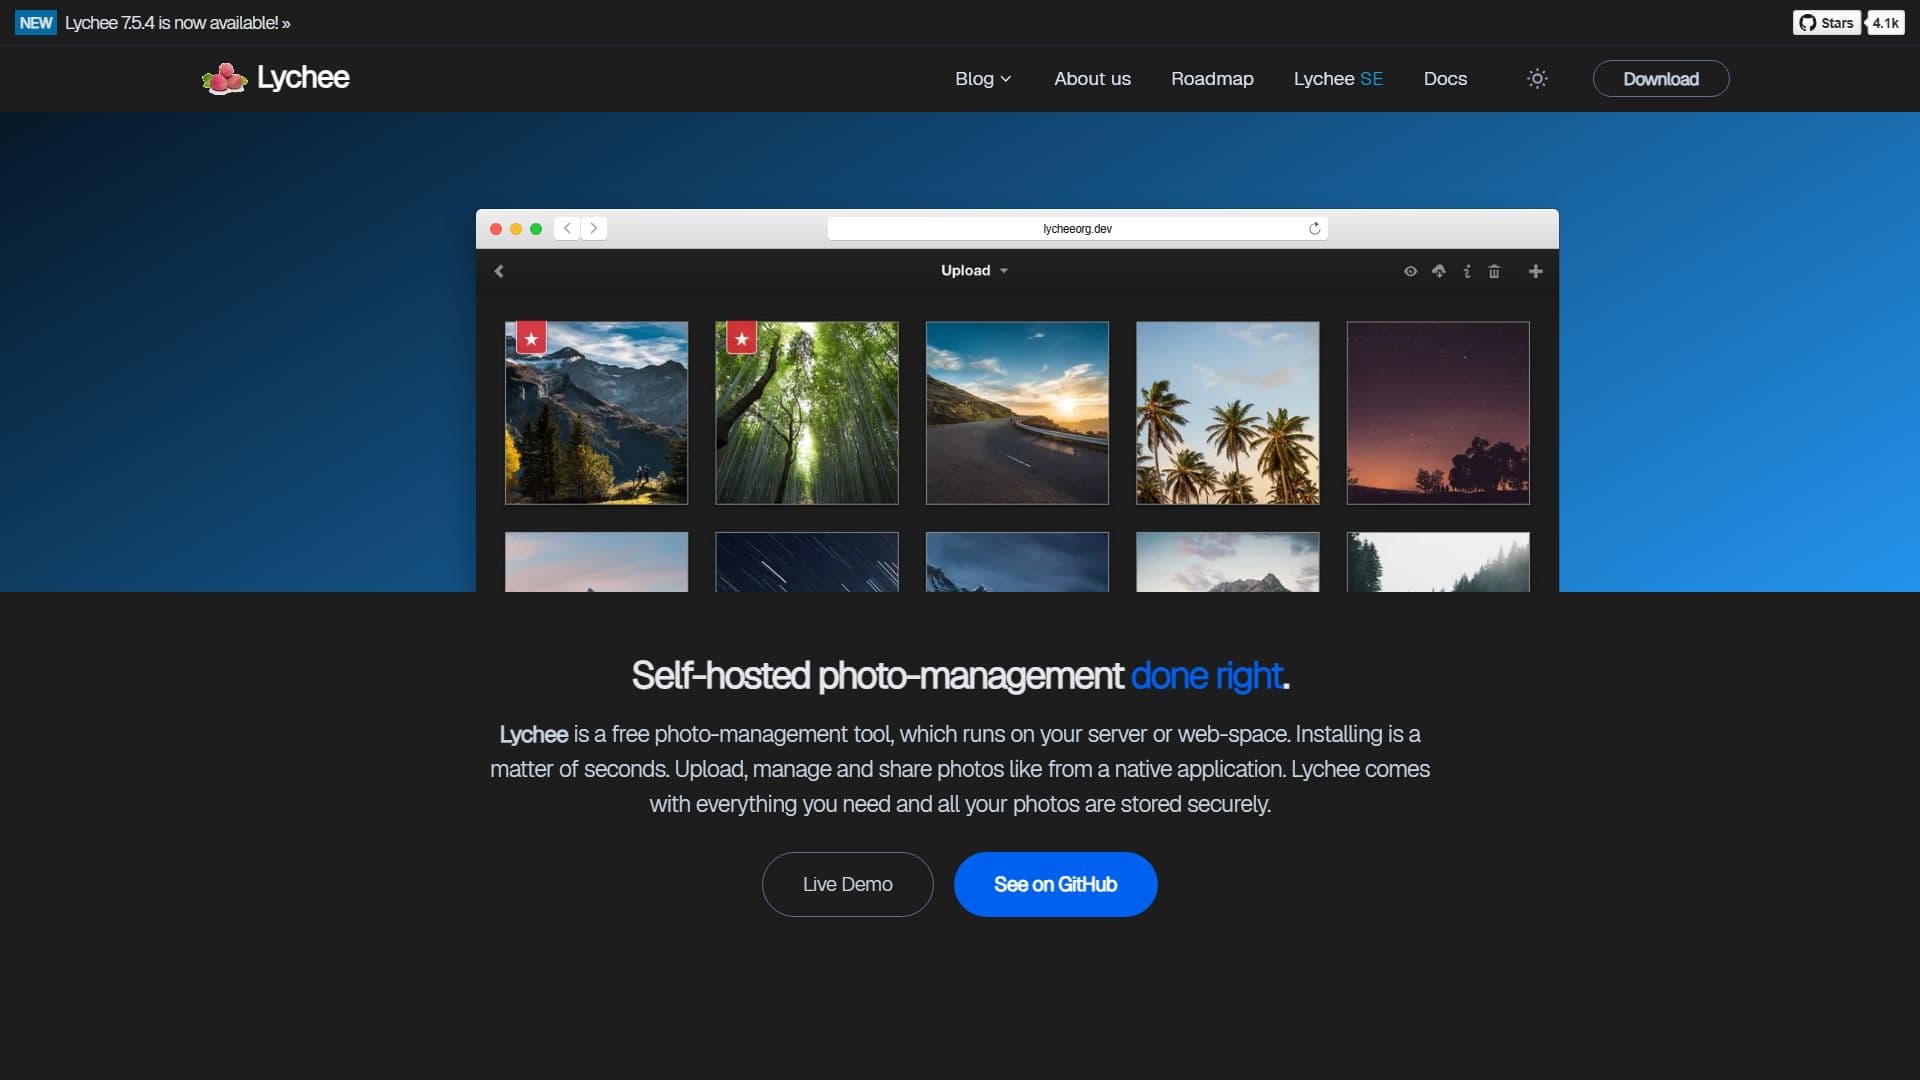
Task: Click the reload icon in the address bar
Action: pyautogui.click(x=1314, y=228)
